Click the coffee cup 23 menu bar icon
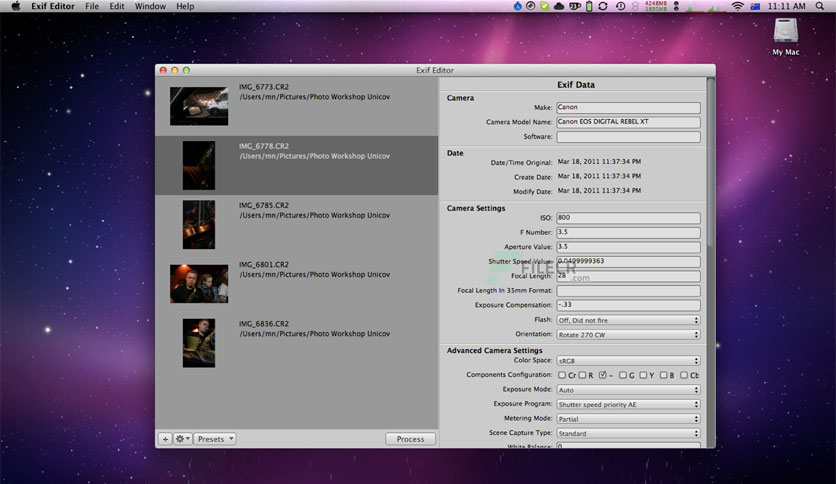This screenshot has height=484, width=836. click(575, 6)
